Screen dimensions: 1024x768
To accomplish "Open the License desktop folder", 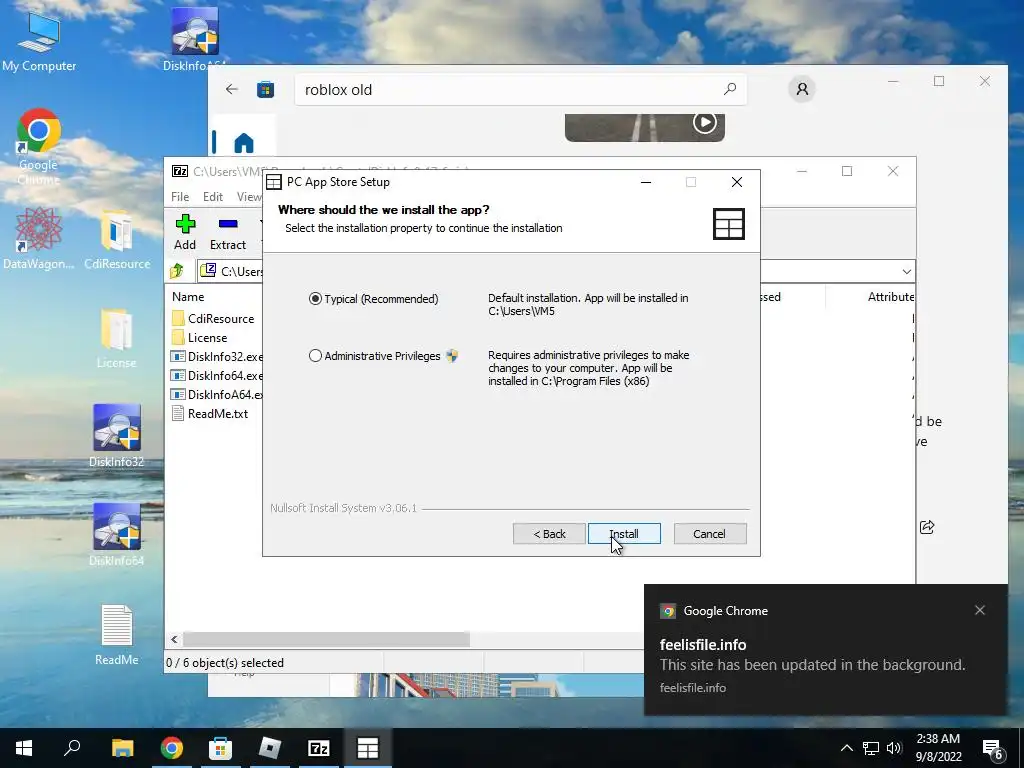I will point(117,339).
